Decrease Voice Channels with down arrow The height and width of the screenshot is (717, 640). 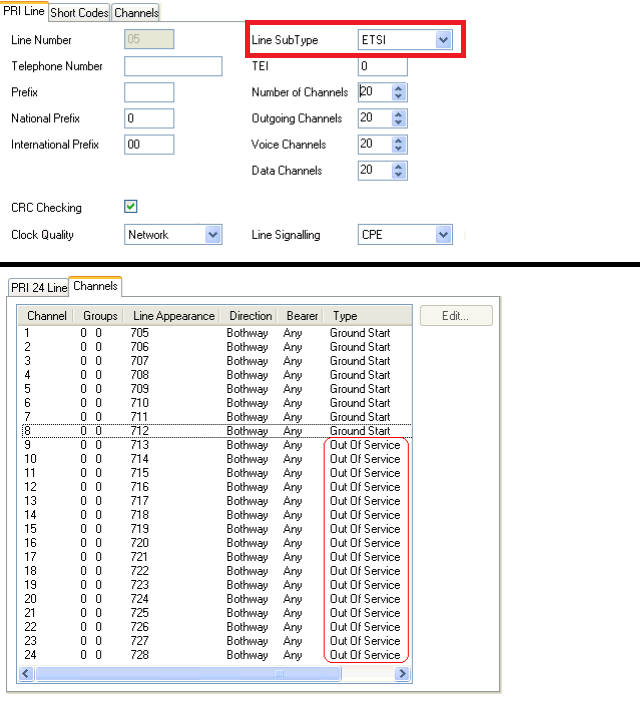[x=399, y=148]
